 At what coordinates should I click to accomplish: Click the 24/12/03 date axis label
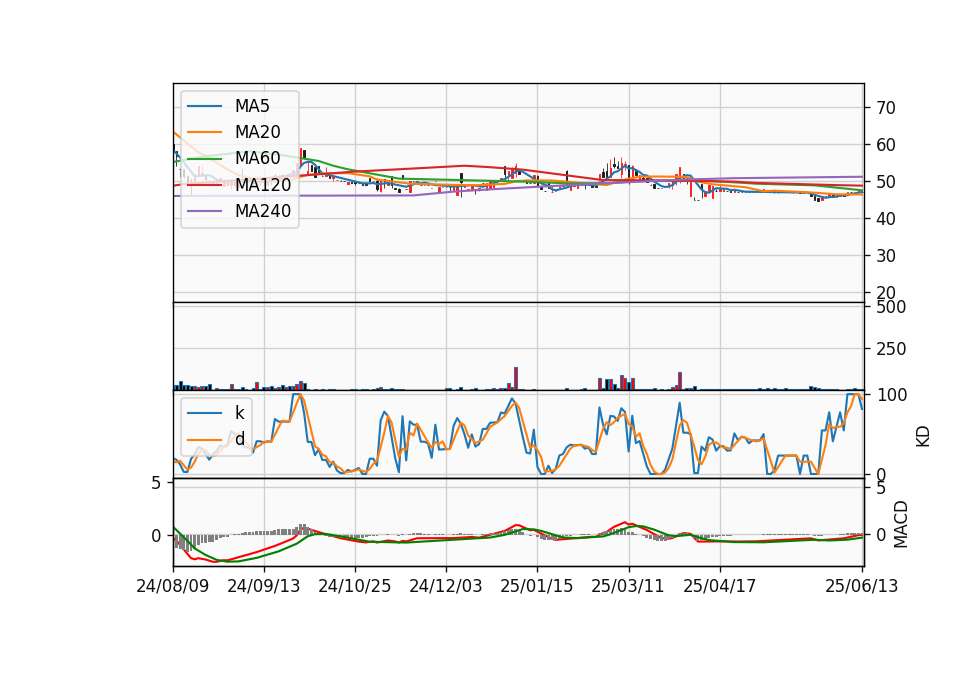click(446, 586)
